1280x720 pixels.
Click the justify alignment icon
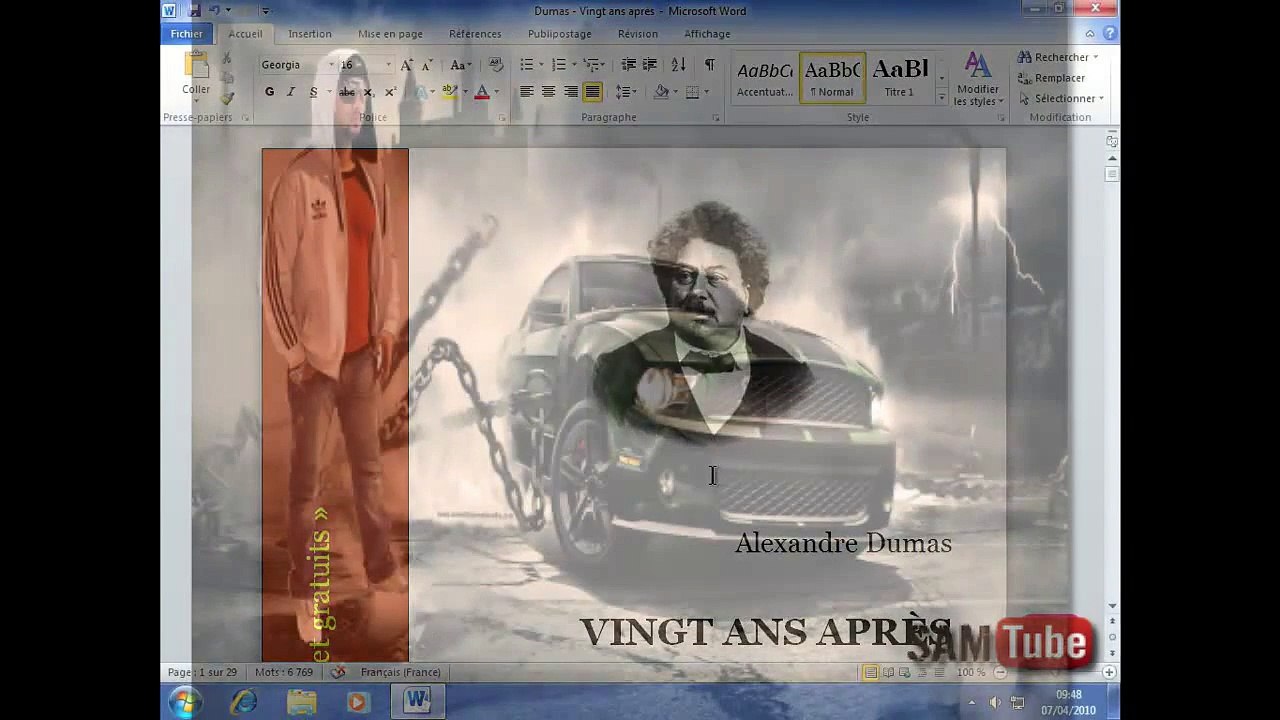tap(592, 92)
